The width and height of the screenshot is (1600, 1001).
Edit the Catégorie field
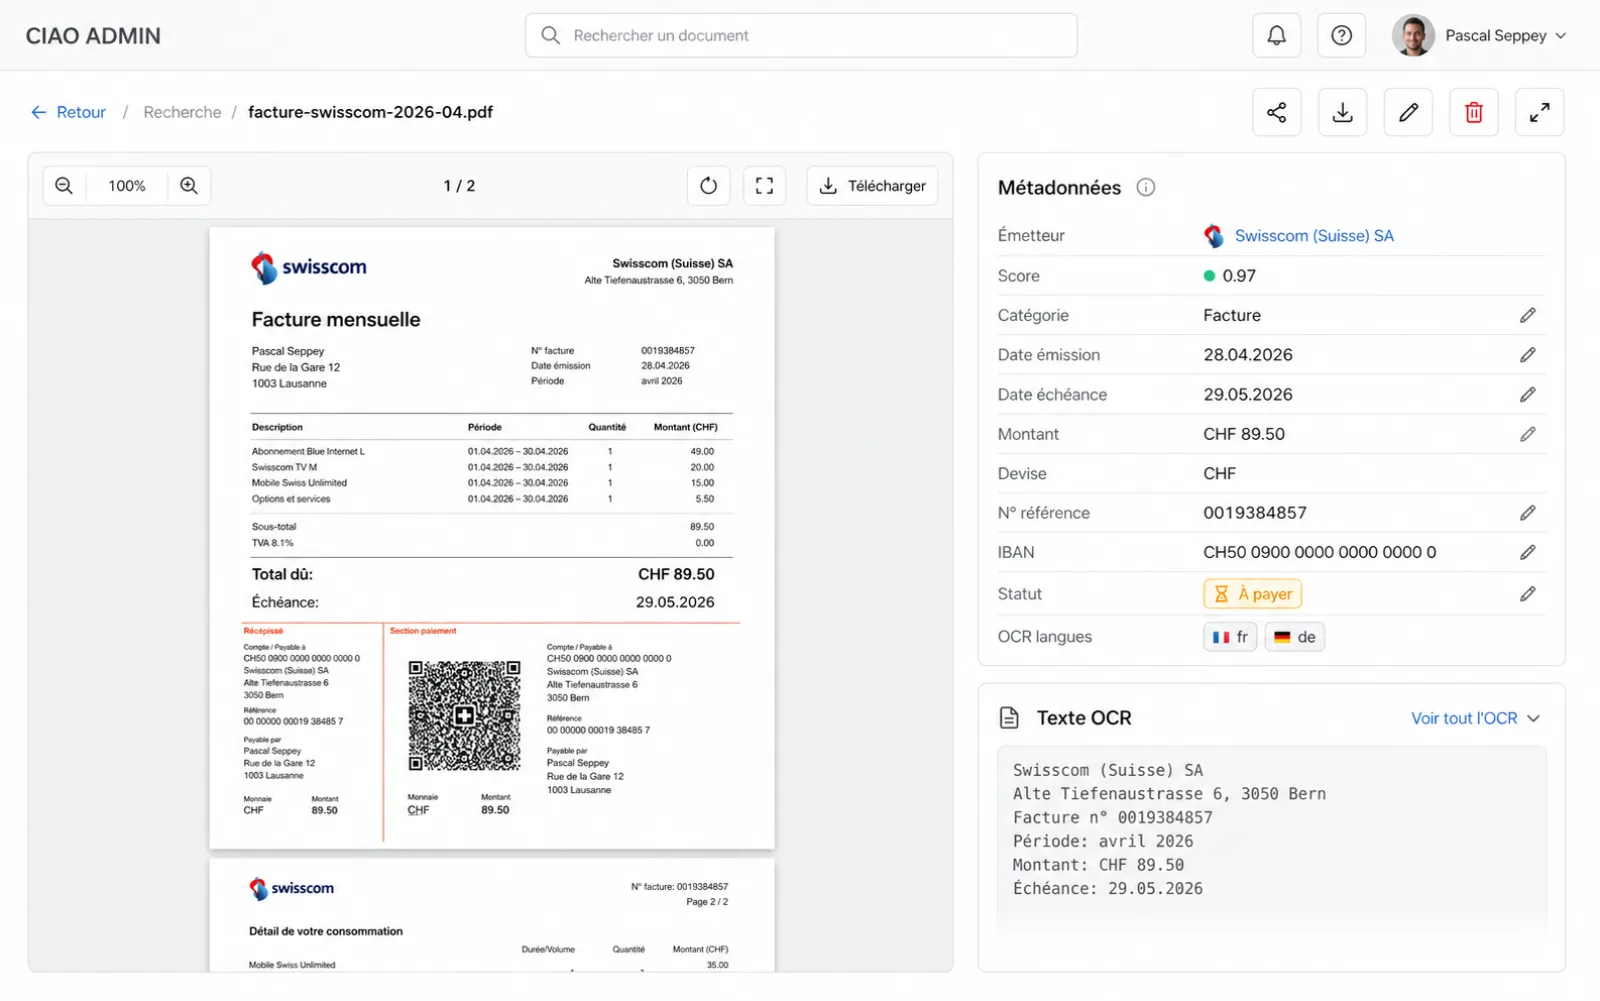coord(1528,316)
